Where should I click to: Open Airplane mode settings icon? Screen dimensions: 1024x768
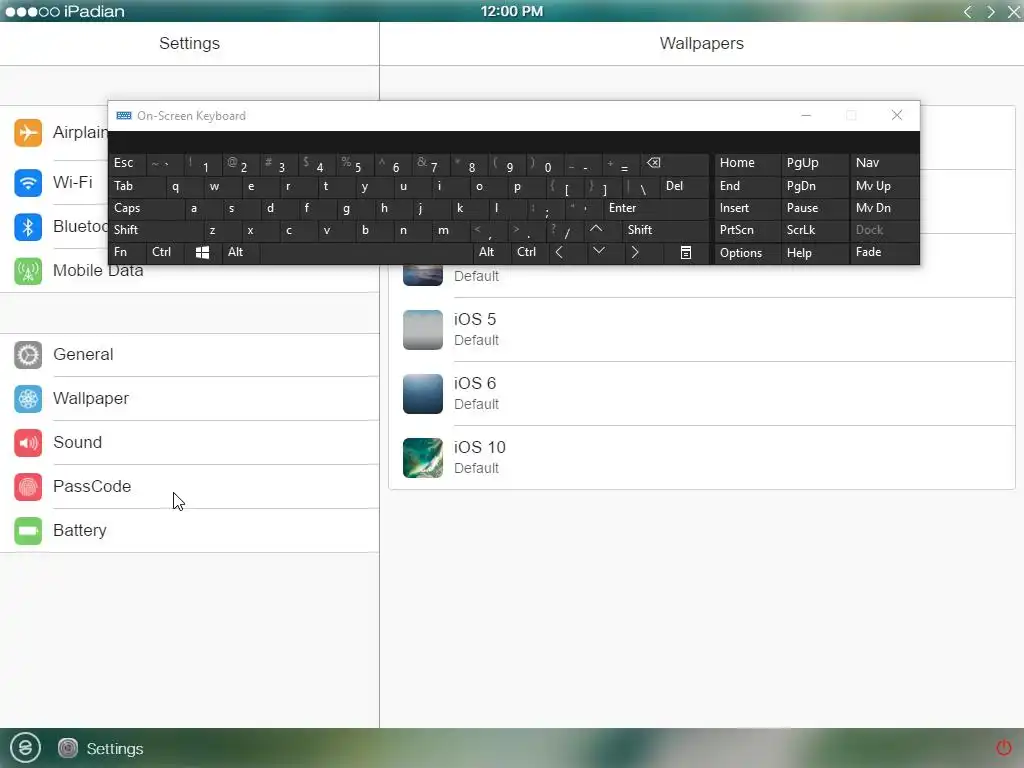click(28, 133)
